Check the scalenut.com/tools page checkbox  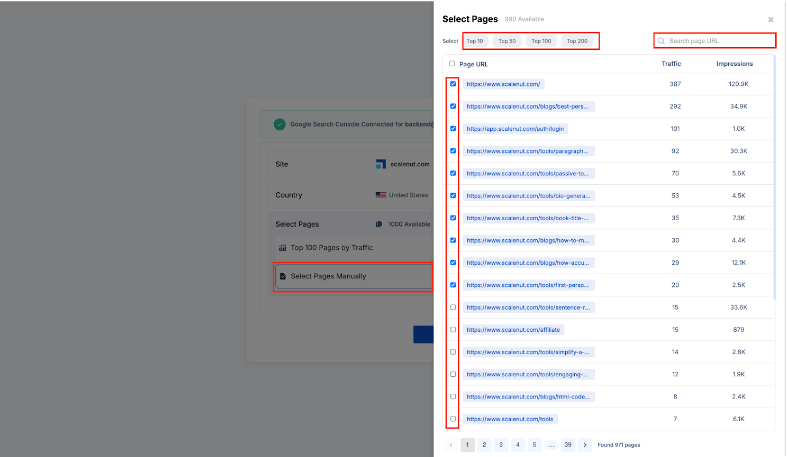coord(453,419)
